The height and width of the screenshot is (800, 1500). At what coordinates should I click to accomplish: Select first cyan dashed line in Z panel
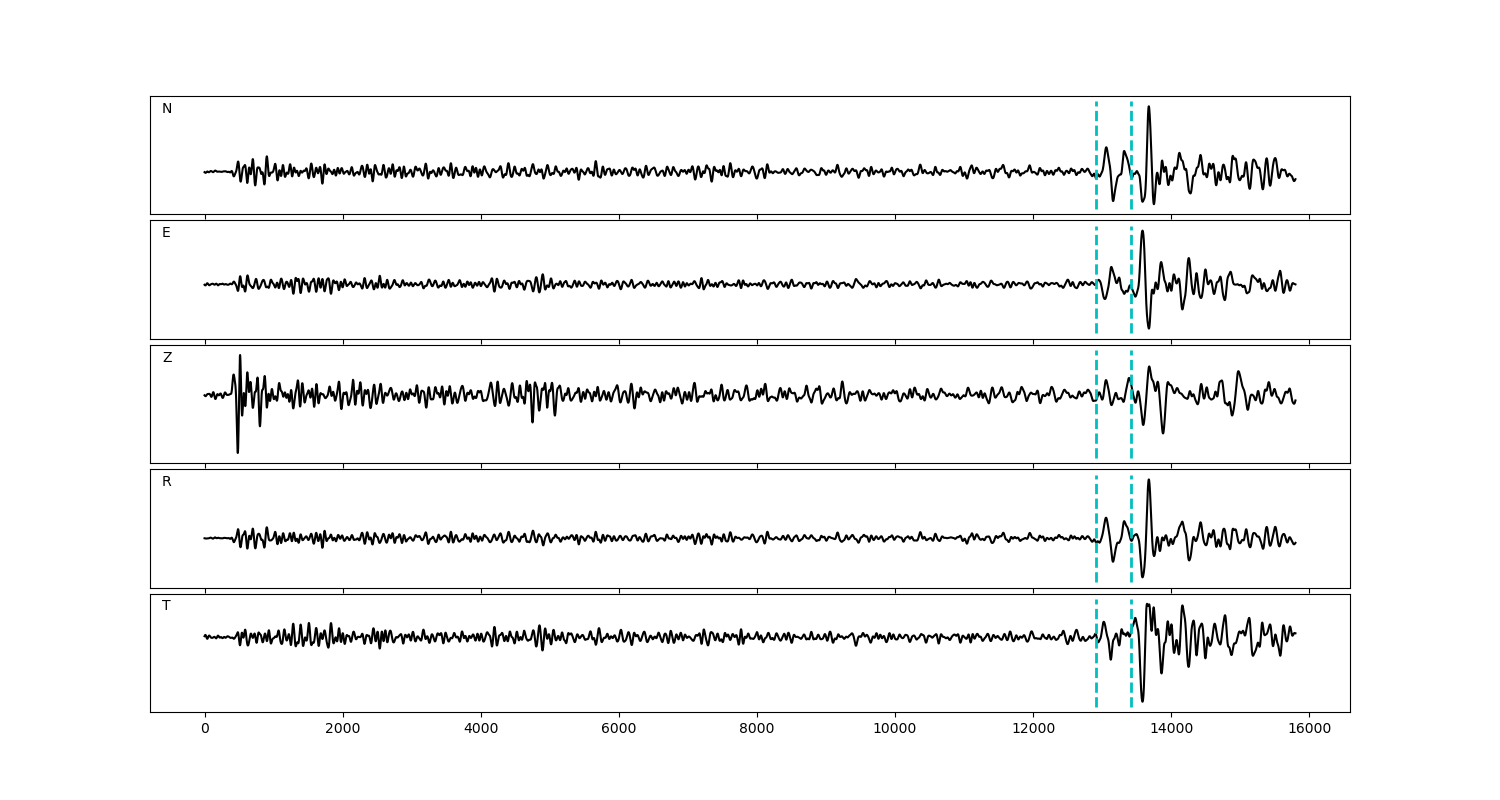[1096, 430]
